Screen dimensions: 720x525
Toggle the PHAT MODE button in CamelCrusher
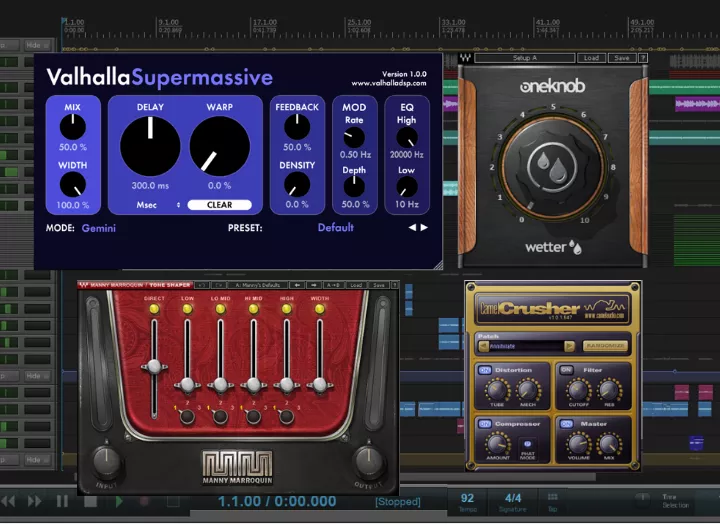527,444
